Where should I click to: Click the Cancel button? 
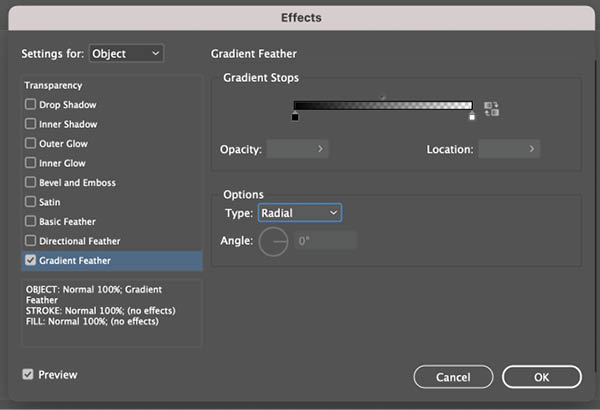[453, 377]
